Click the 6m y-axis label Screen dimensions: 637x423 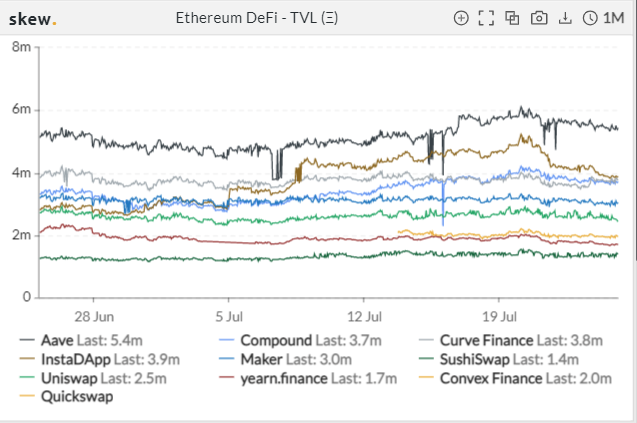pos(21,109)
